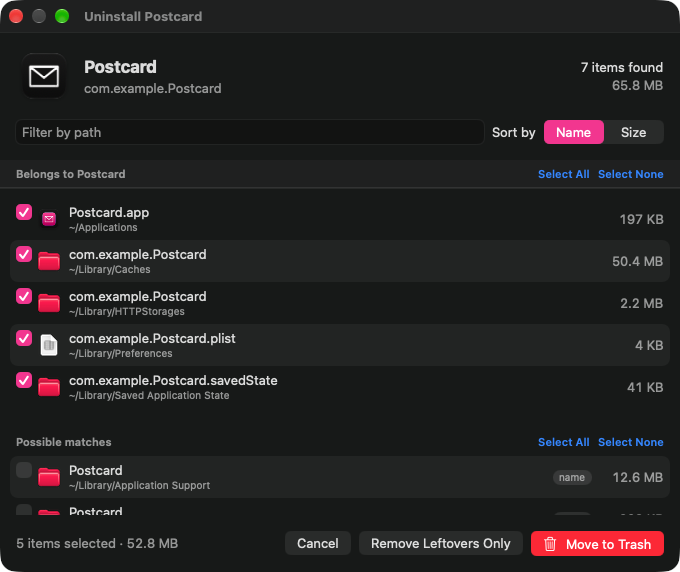This screenshot has height=572, width=680.
Task: Click Remove Leftovers Only
Action: point(441,543)
